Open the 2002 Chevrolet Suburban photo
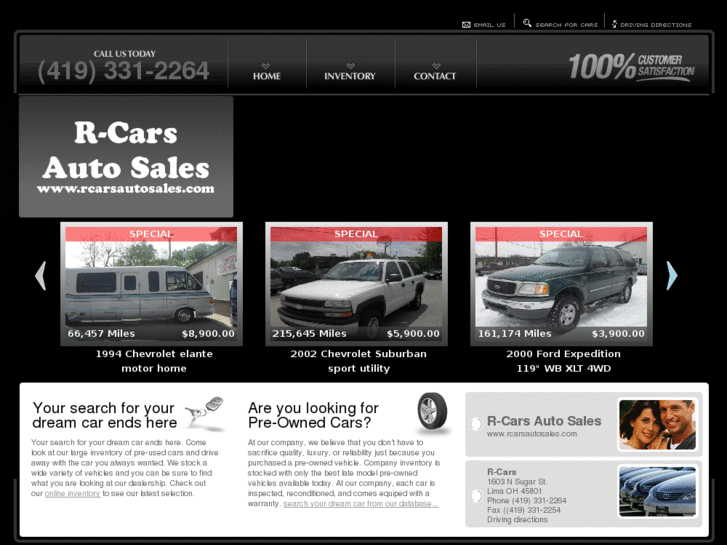This screenshot has width=727, height=545. point(356,284)
